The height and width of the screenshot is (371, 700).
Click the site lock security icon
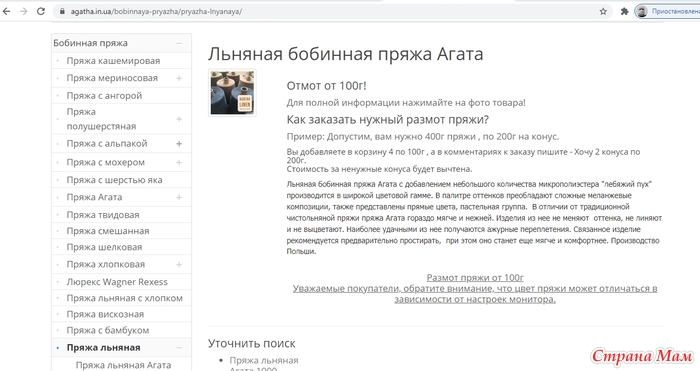pos(62,12)
